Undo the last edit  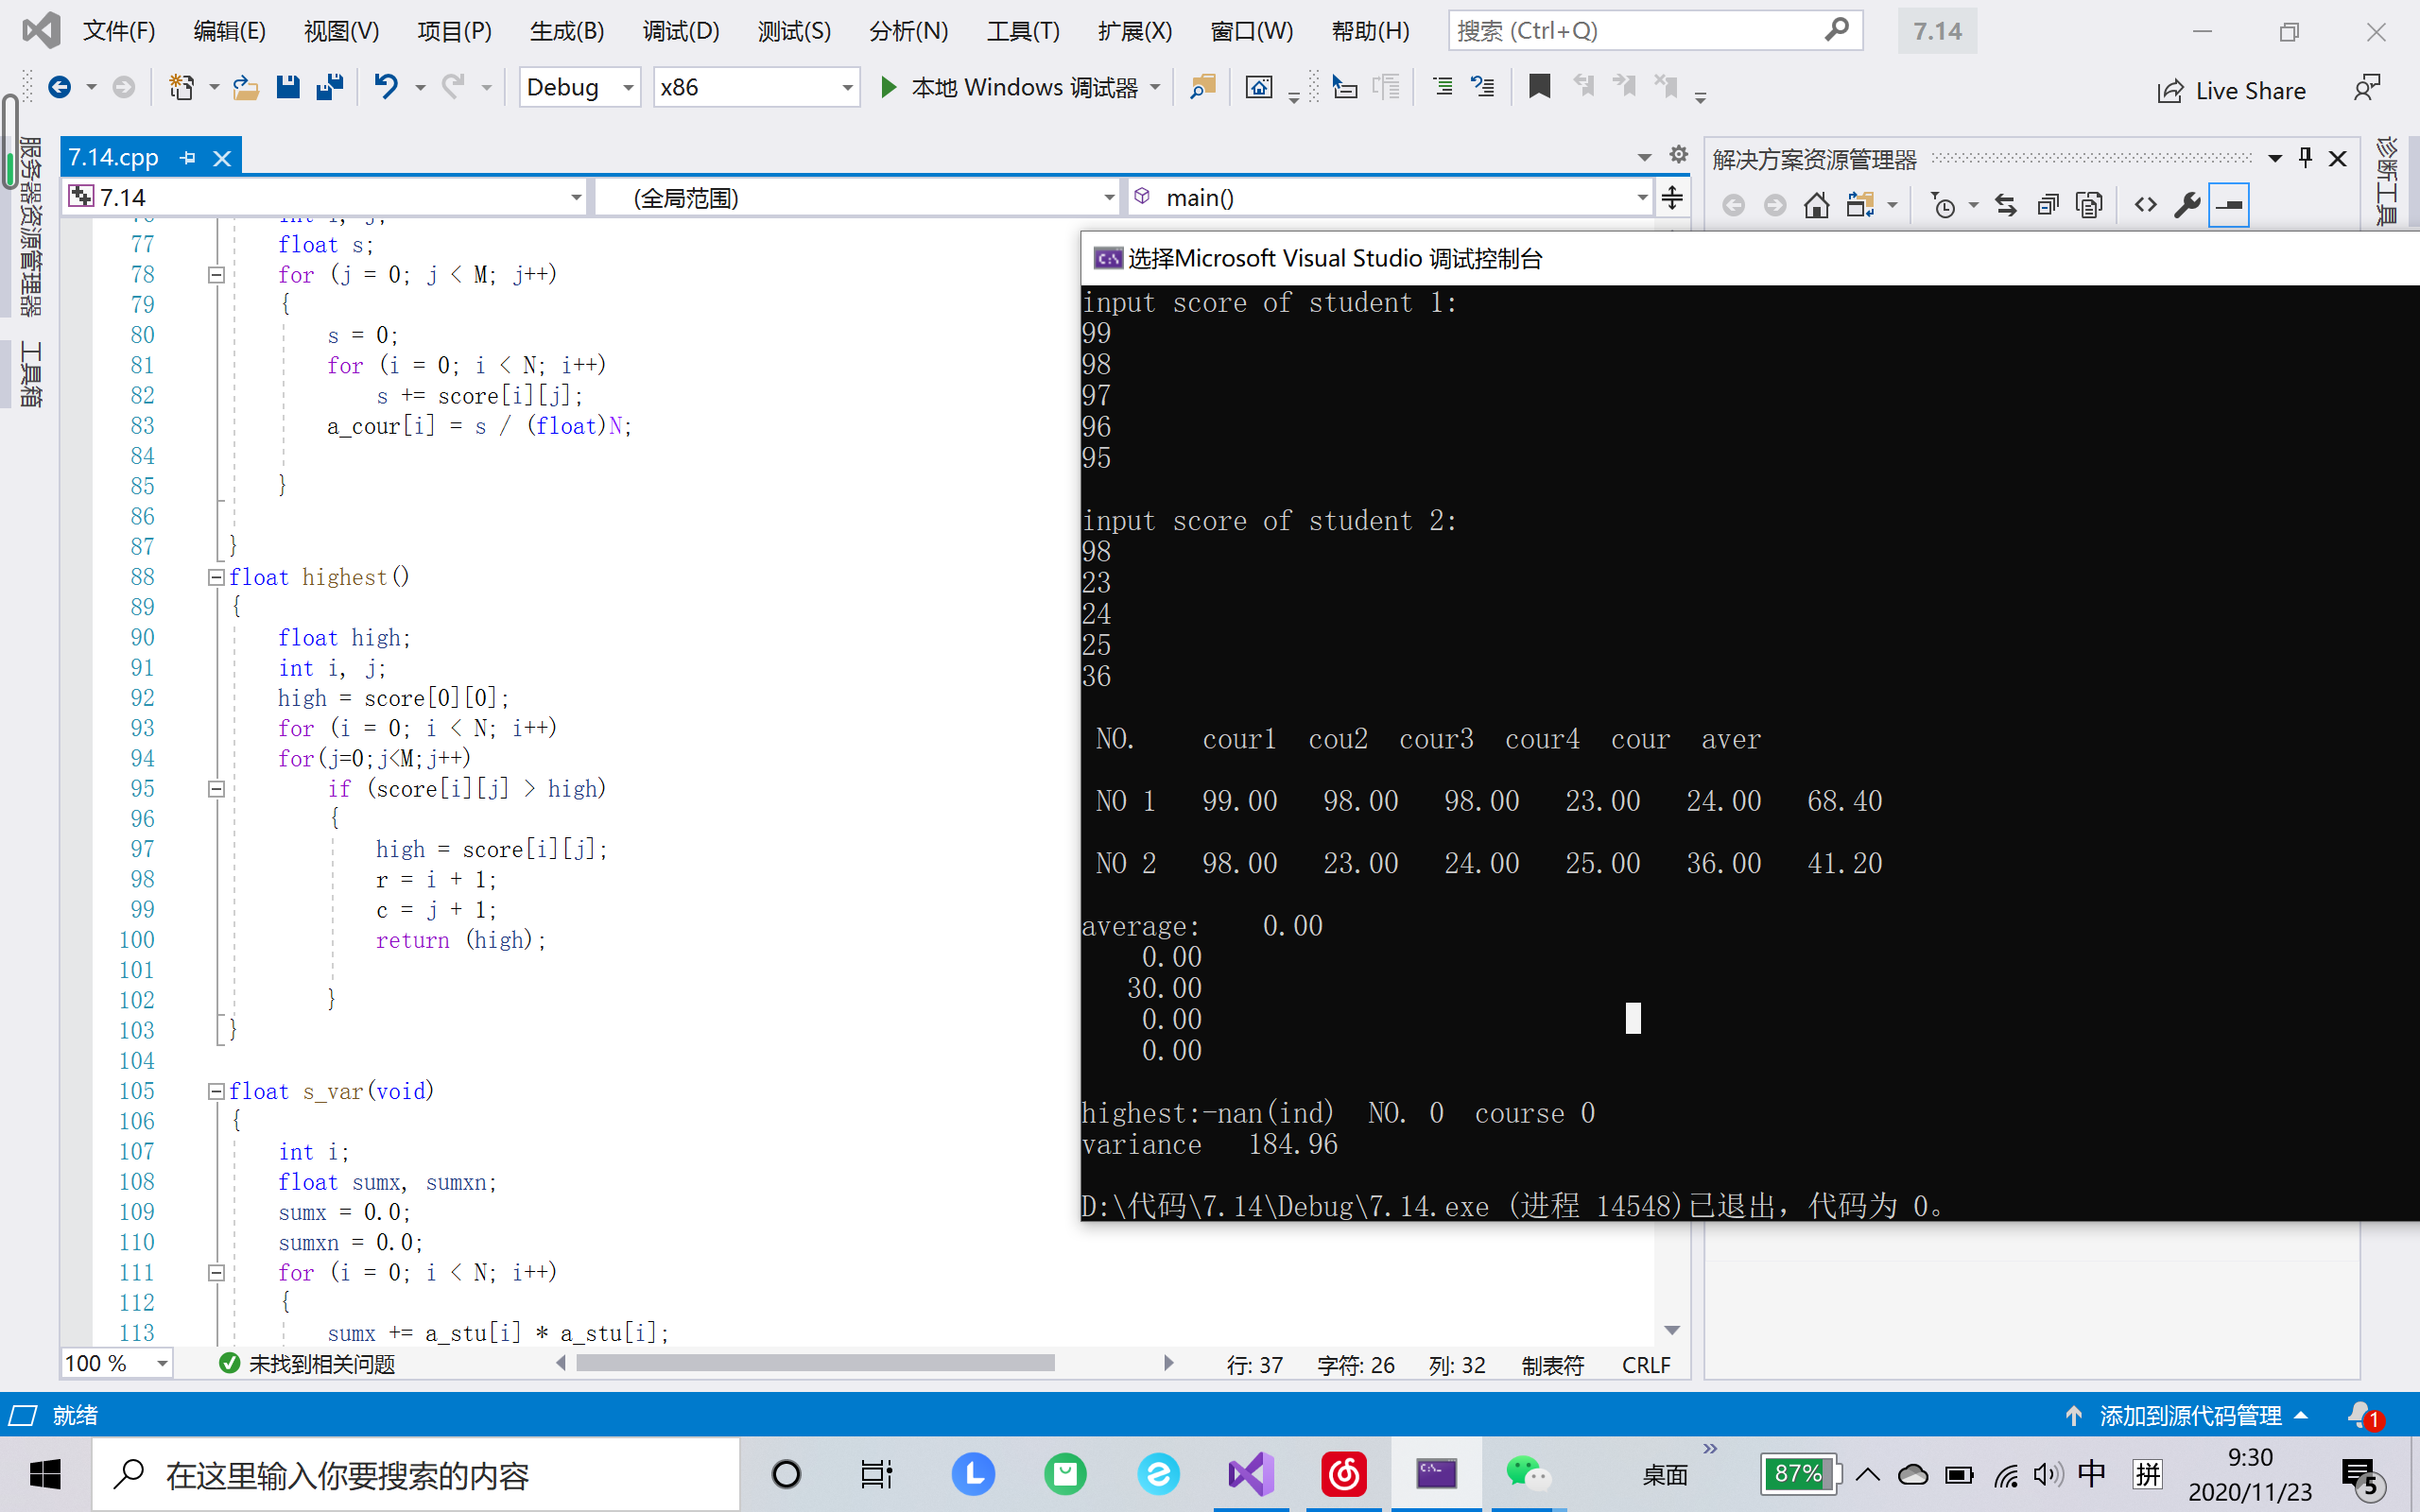click(386, 88)
